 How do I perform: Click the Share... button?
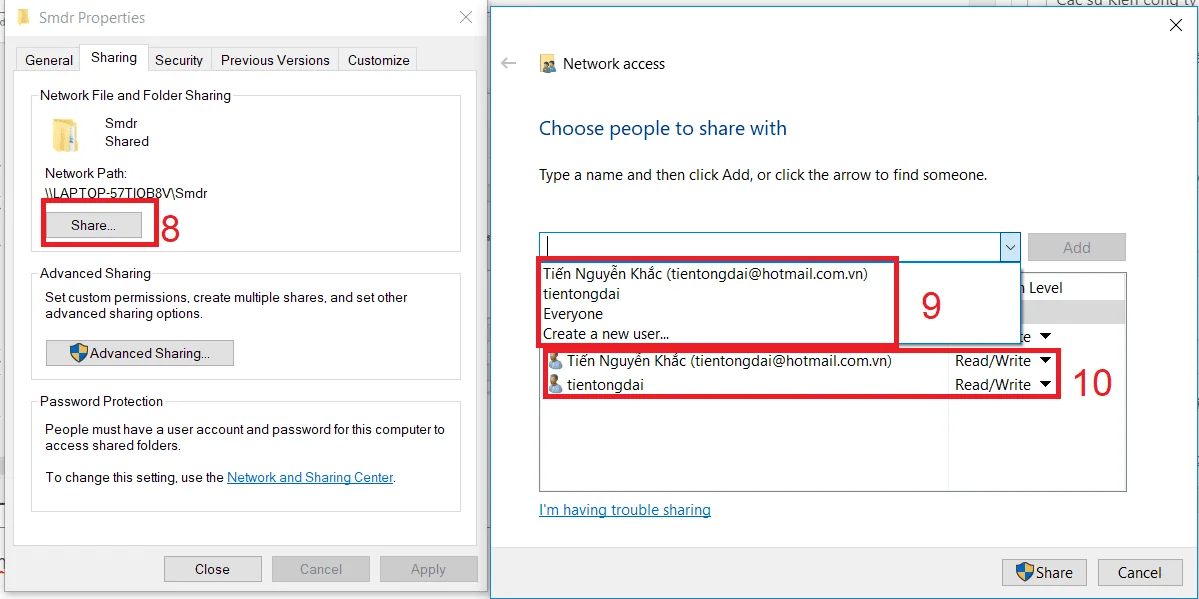93,225
